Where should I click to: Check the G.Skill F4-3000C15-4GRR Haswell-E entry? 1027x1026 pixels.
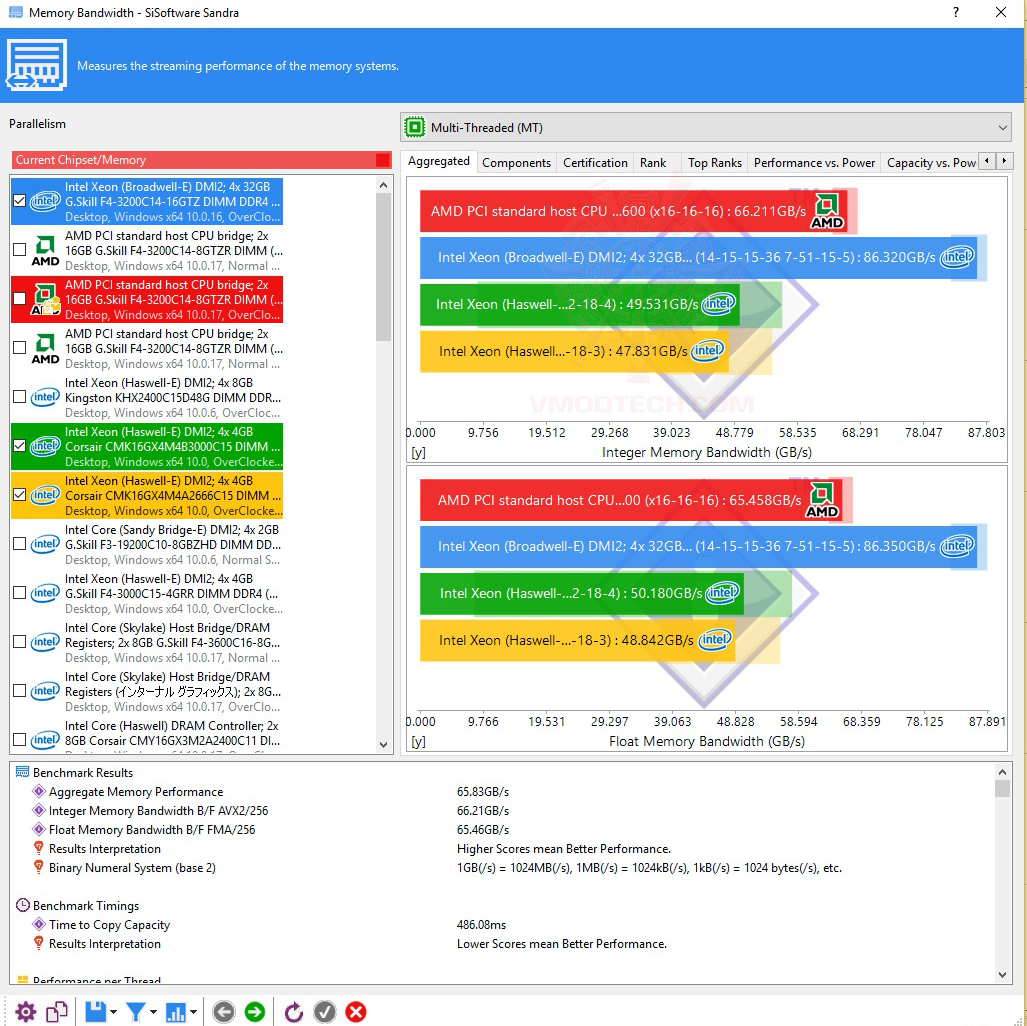pos(20,593)
